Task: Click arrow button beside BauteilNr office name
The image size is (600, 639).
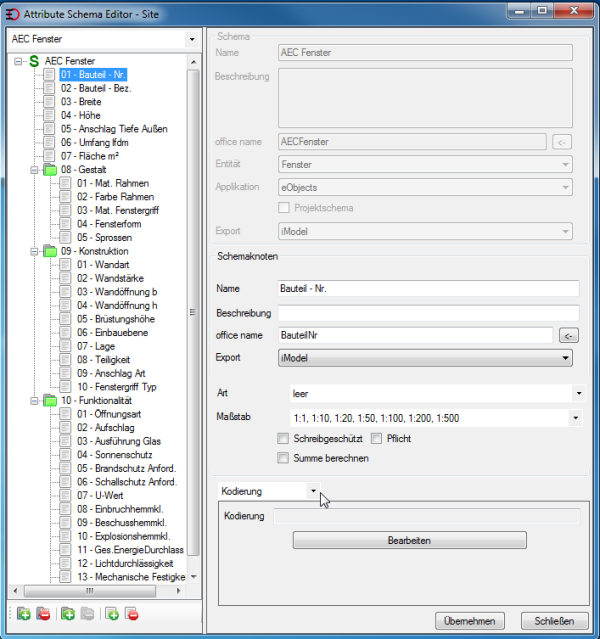Action: [569, 335]
